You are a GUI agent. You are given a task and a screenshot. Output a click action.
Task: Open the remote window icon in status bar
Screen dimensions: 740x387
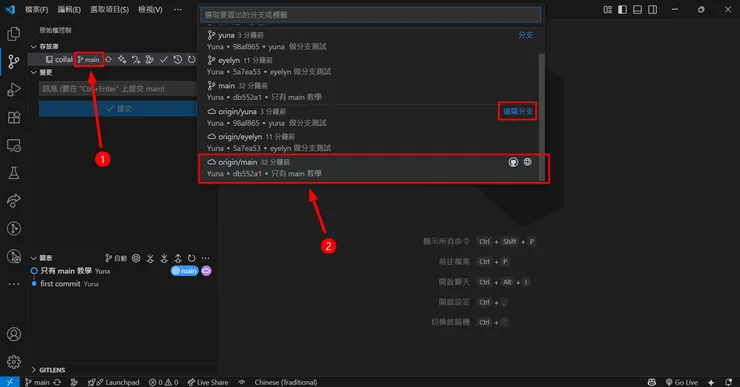[x=9, y=382]
